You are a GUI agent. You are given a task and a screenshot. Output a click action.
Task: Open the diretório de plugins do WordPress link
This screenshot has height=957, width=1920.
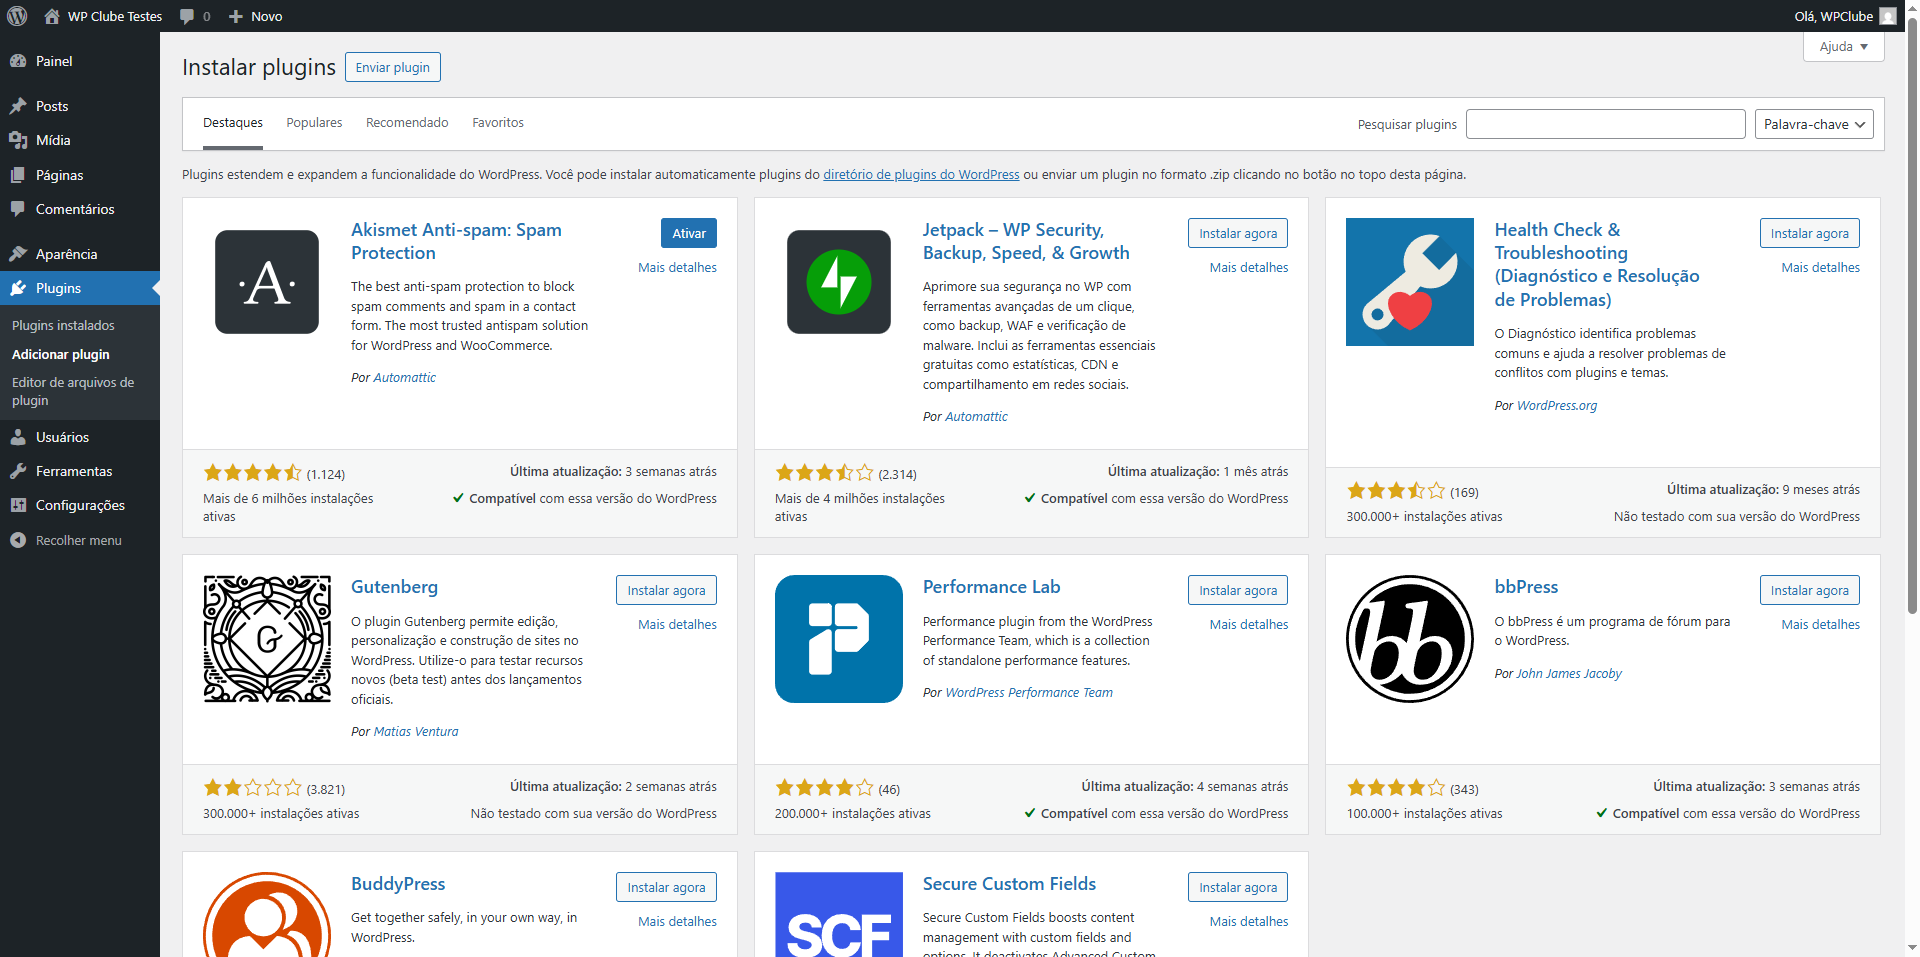point(921,174)
